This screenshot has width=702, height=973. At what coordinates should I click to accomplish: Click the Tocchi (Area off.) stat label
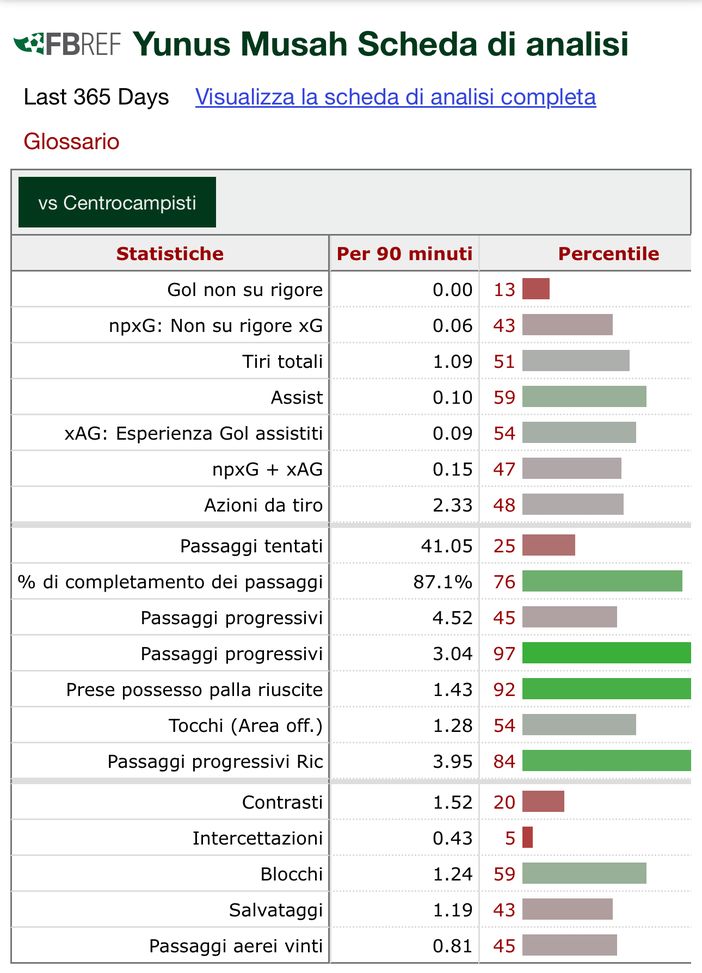click(x=246, y=726)
